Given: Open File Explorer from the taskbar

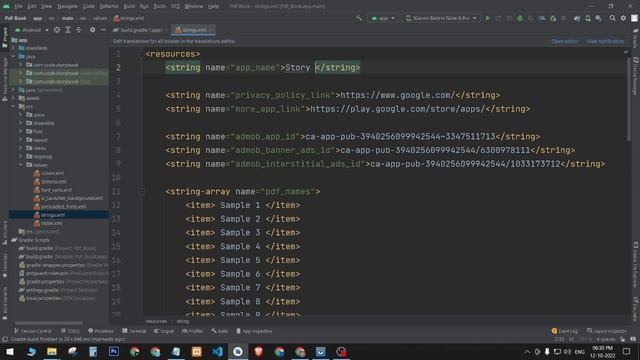Looking at the screenshot, I should point(52,351).
